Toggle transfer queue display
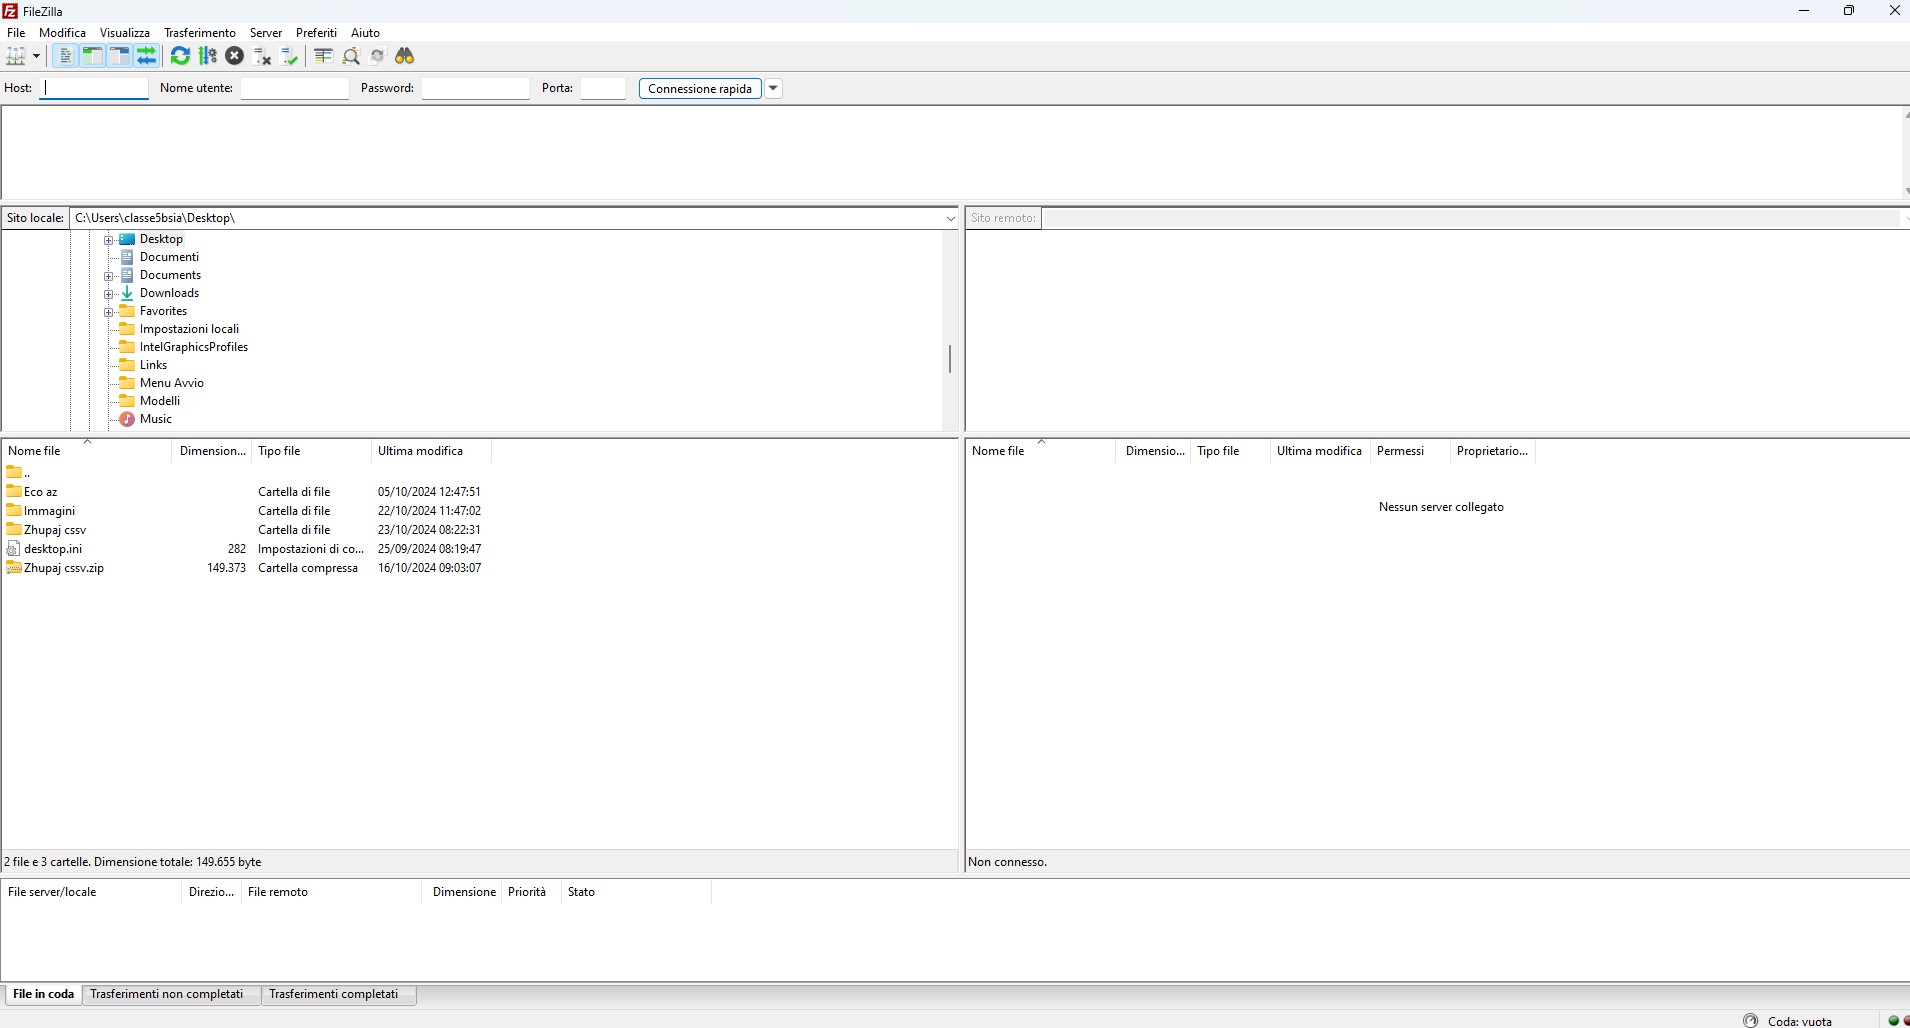Viewport: 1910px width, 1028px height. (x=146, y=56)
